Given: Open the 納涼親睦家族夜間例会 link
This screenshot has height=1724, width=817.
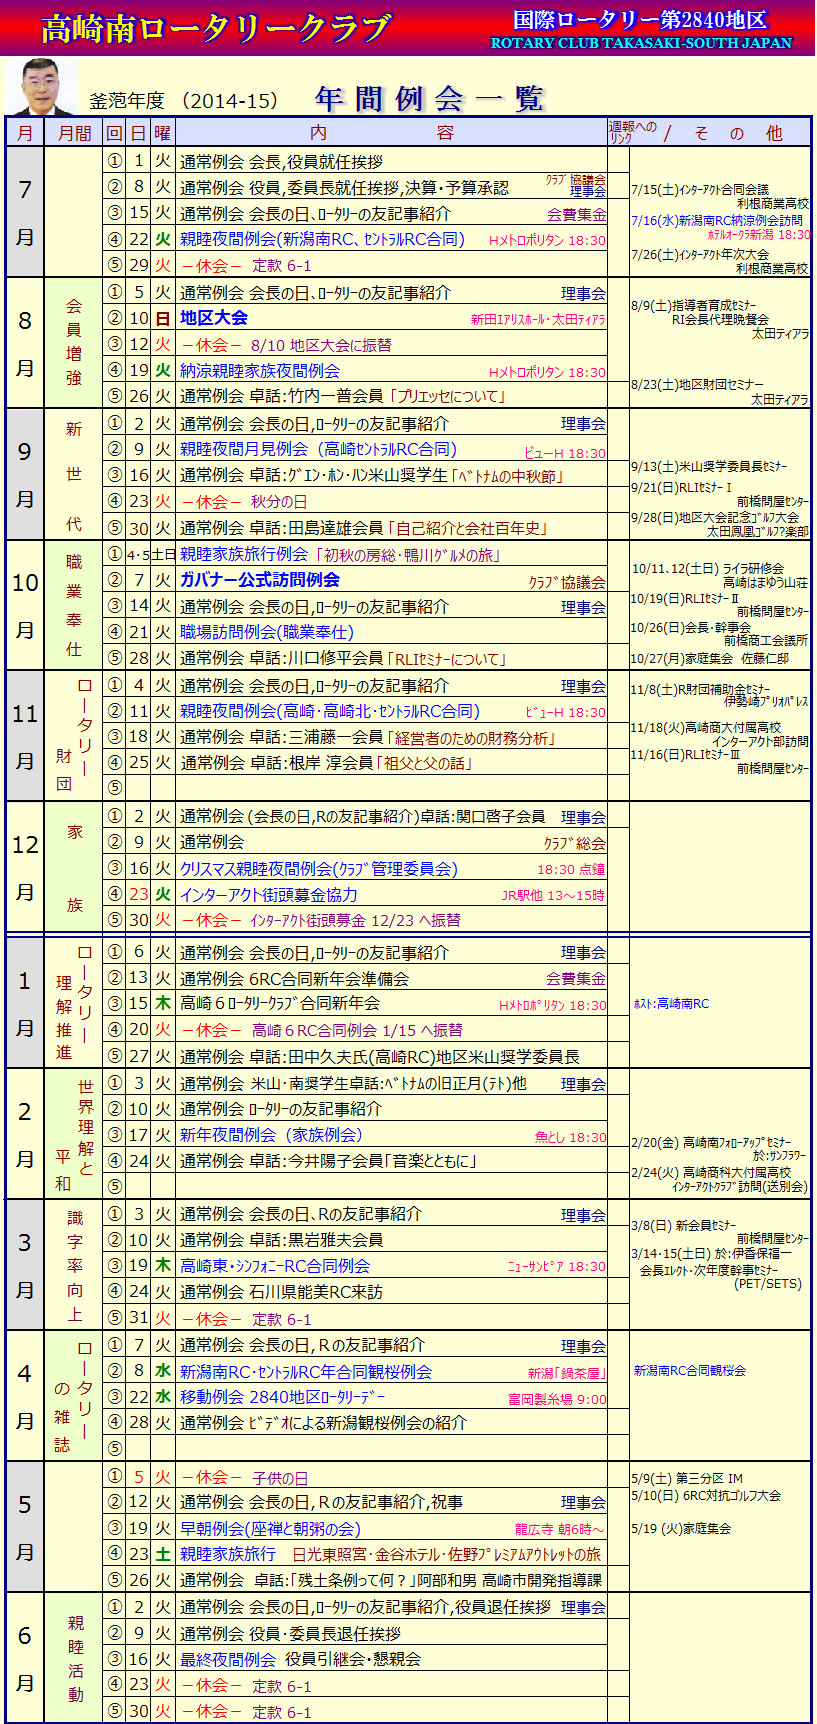Looking at the screenshot, I should 260,371.
